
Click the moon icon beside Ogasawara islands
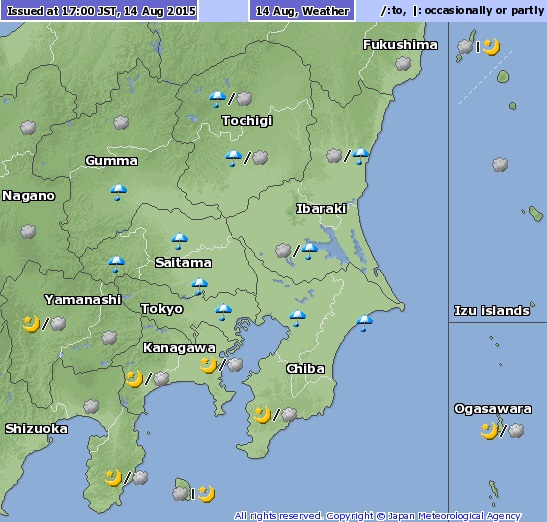489,431
